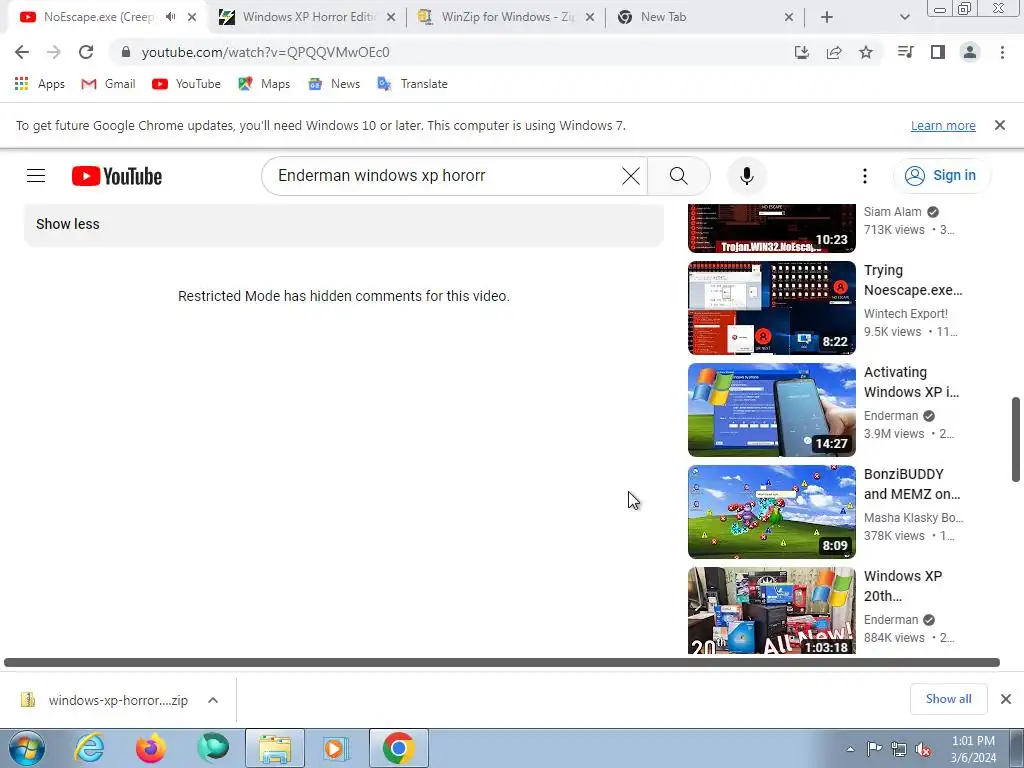1024x768 pixels.
Task: Open Chrome three-dot menu
Action: (x=1002, y=52)
